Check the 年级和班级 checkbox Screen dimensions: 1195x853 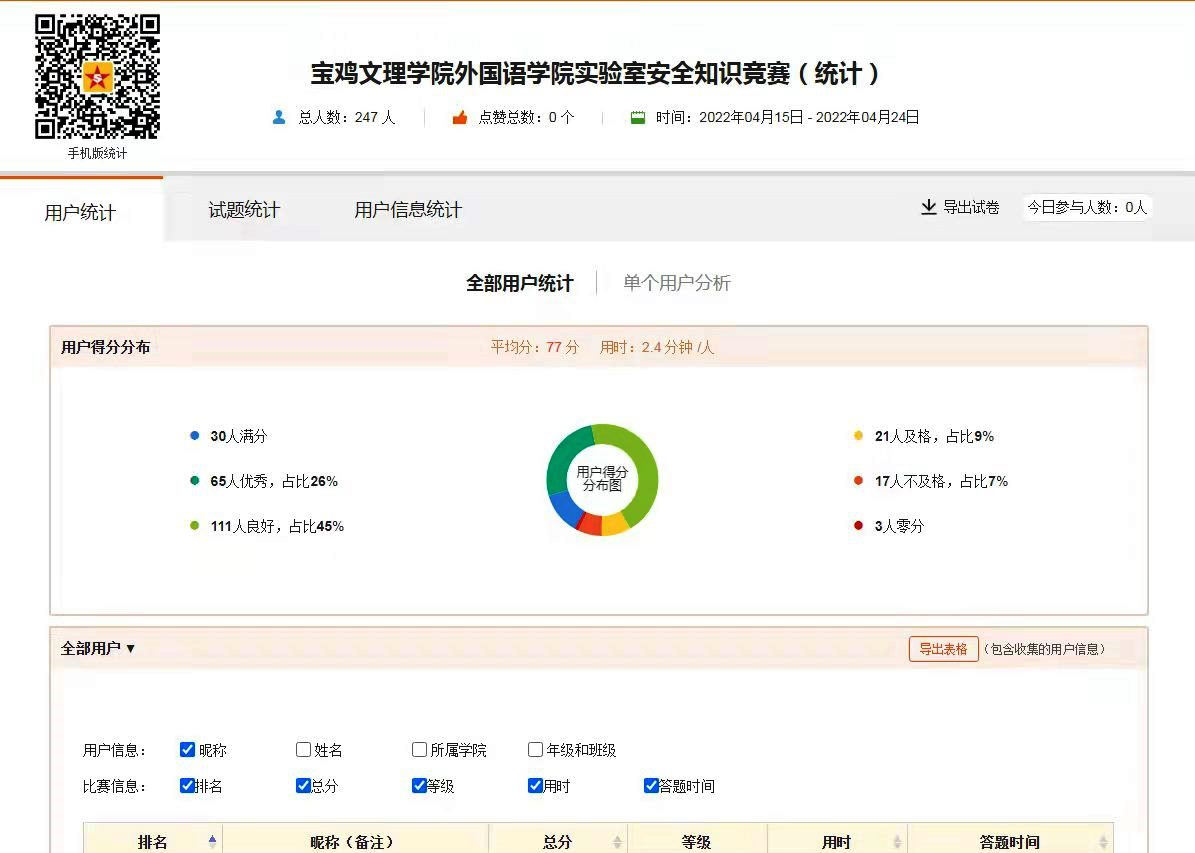click(x=536, y=750)
